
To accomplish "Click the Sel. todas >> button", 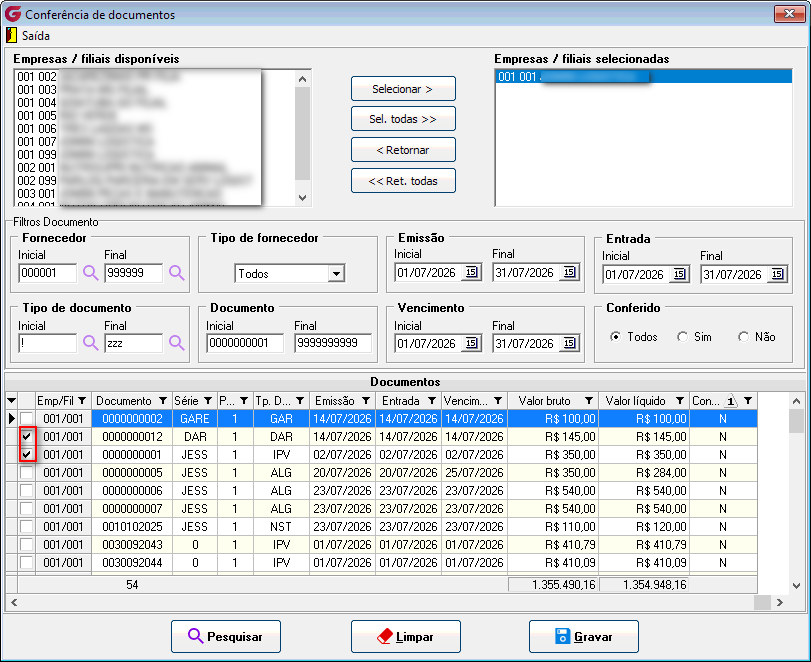I will [403, 119].
